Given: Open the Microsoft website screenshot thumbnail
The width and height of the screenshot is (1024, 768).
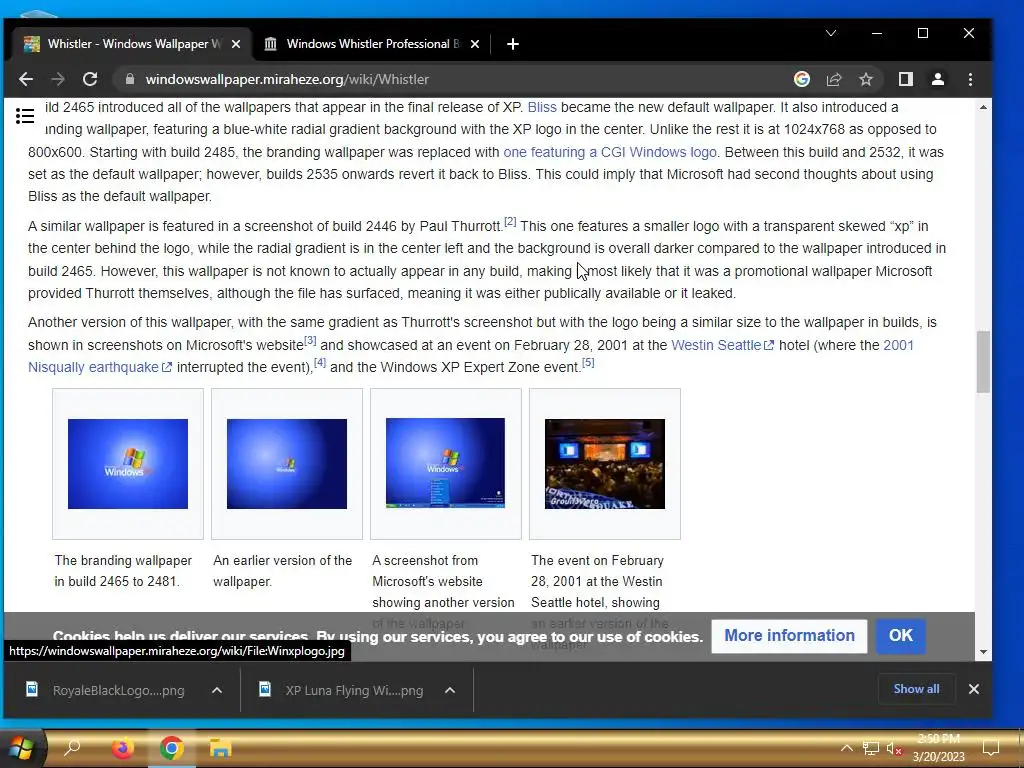Looking at the screenshot, I should coord(445,463).
